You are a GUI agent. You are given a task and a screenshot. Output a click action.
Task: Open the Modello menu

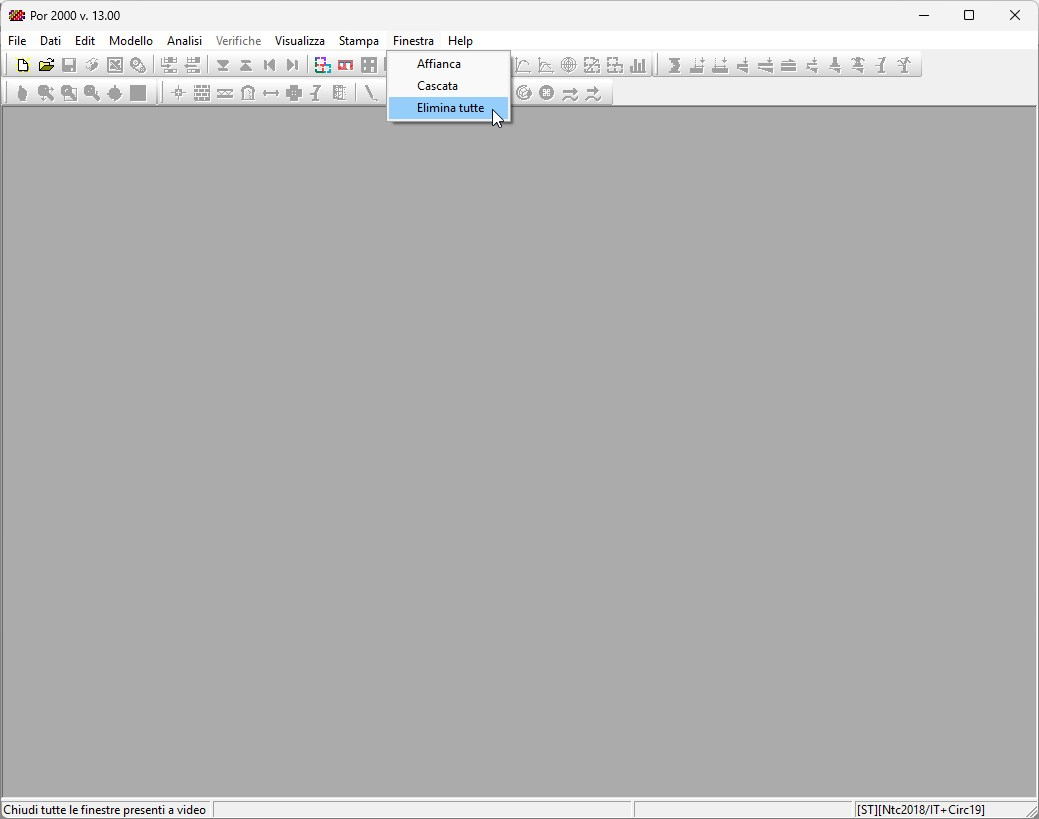coord(131,41)
